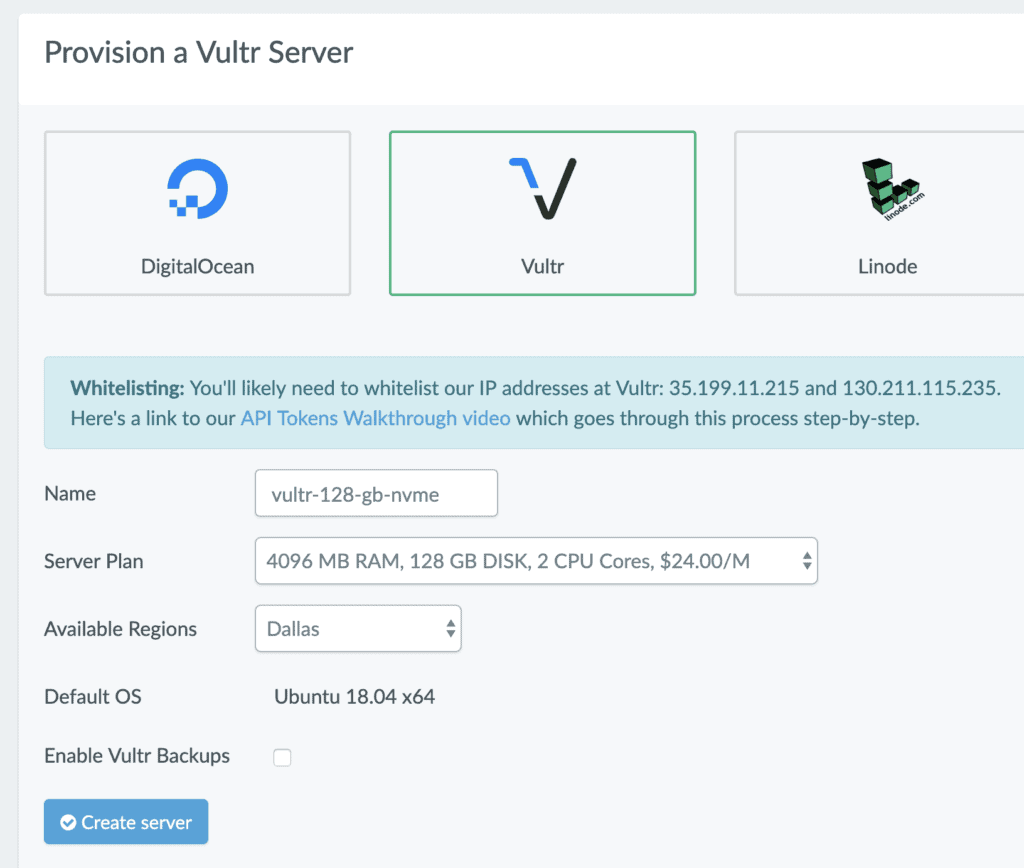Click the Enable Vultr Backups label
Image resolution: width=1024 pixels, height=868 pixels.
[137, 756]
